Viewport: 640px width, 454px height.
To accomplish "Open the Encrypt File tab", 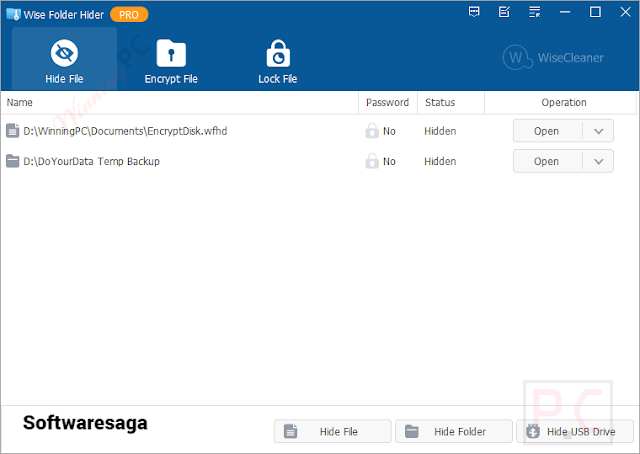I will pos(171,61).
